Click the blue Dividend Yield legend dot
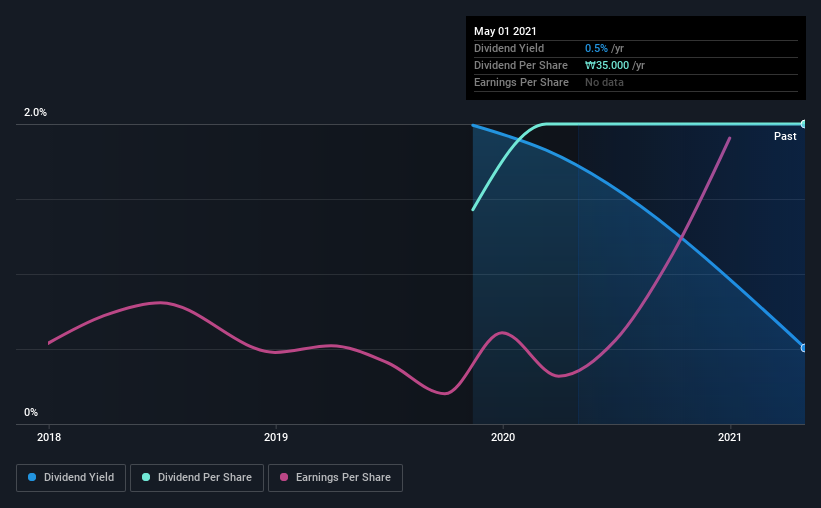 [32, 477]
